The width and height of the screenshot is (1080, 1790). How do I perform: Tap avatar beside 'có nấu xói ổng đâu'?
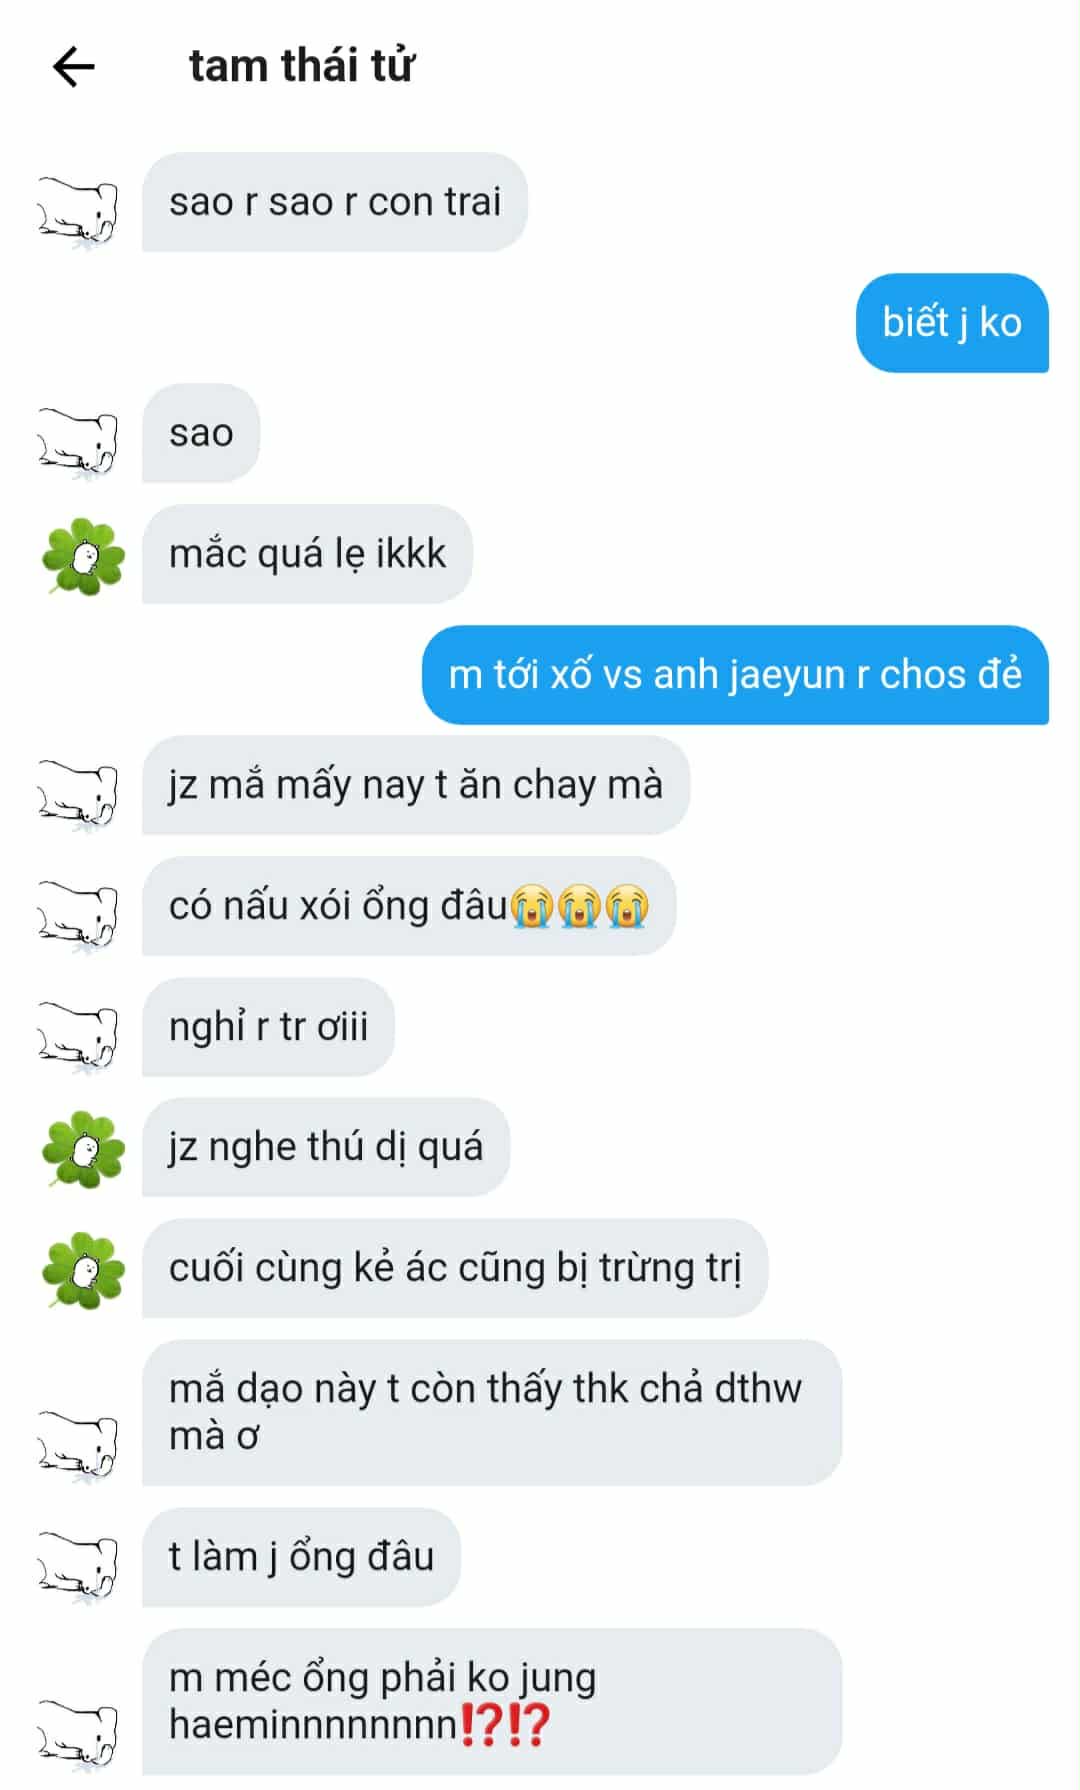pos(78,915)
